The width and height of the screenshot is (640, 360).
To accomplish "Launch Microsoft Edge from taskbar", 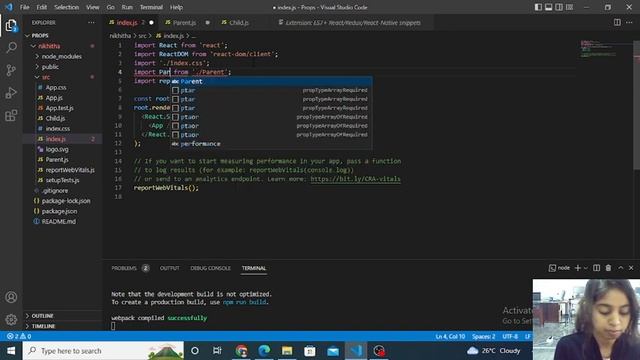I will (x=264, y=351).
